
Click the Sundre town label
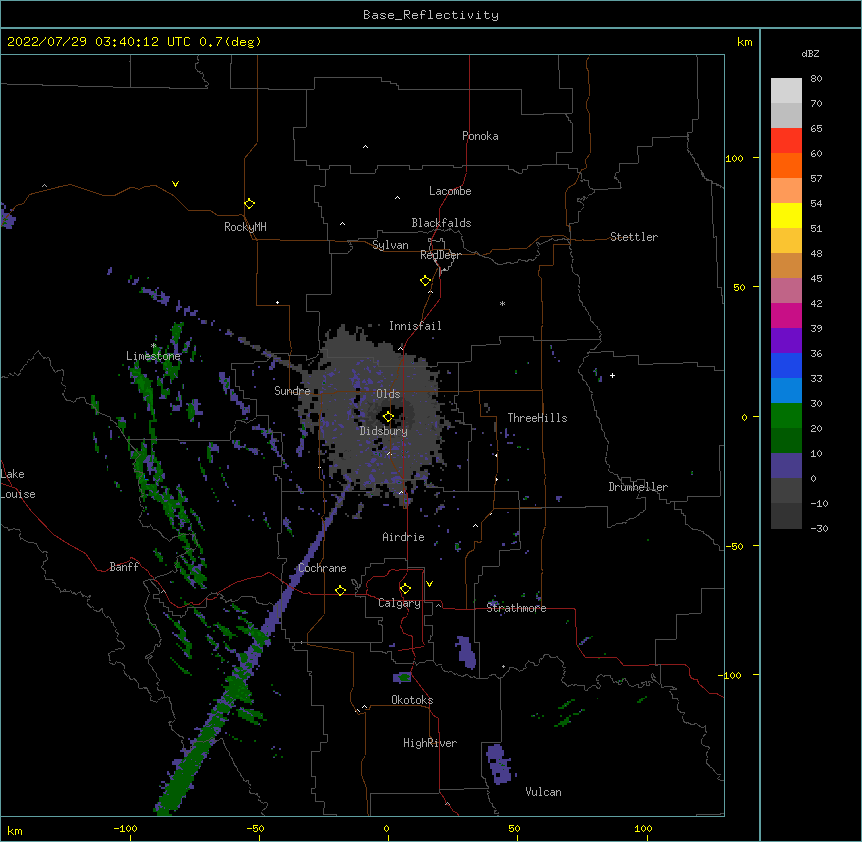[292, 391]
